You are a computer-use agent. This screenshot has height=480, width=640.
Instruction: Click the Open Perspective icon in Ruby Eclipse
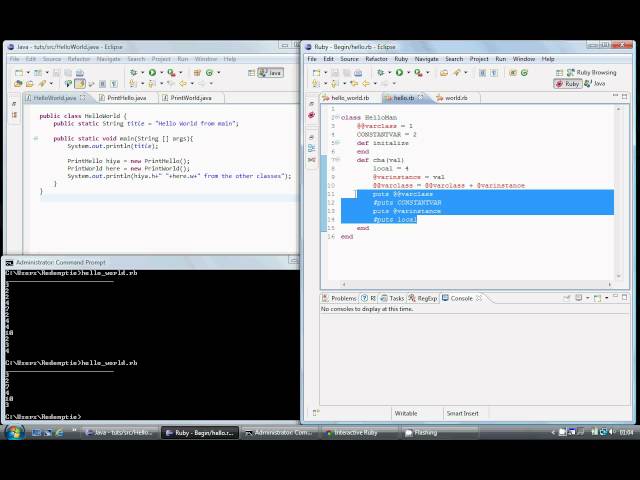point(559,73)
